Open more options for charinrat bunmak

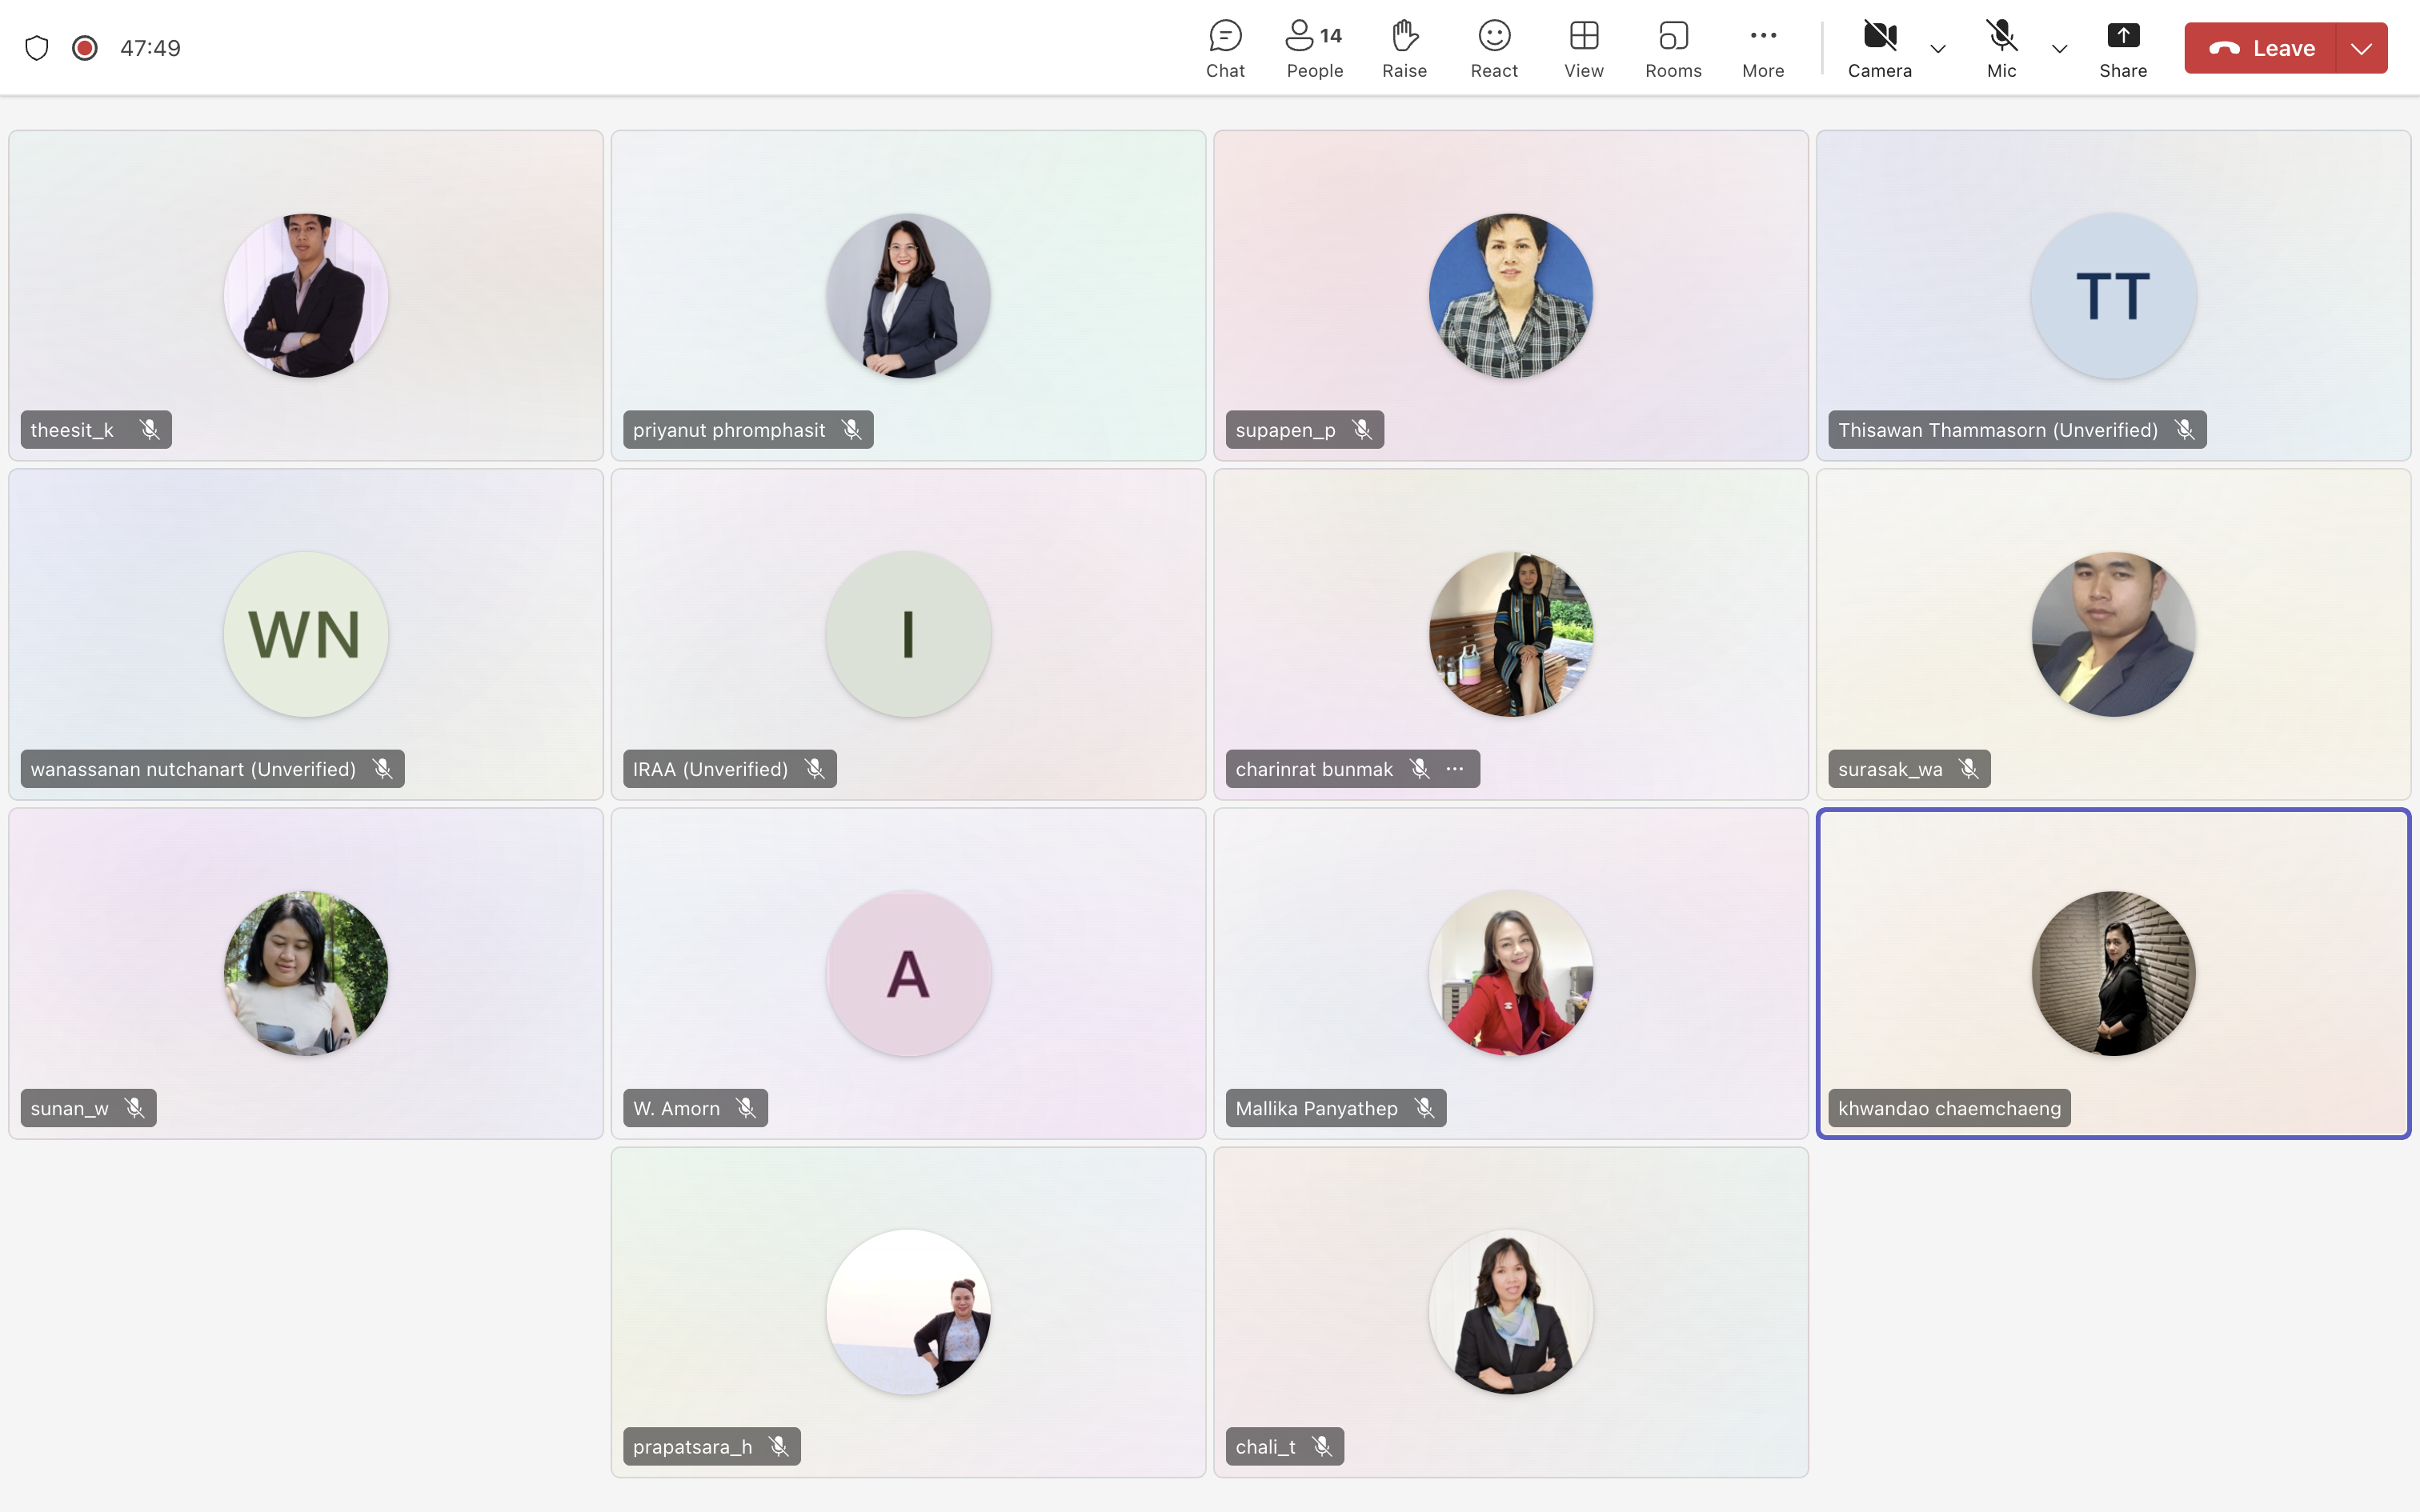(1455, 769)
